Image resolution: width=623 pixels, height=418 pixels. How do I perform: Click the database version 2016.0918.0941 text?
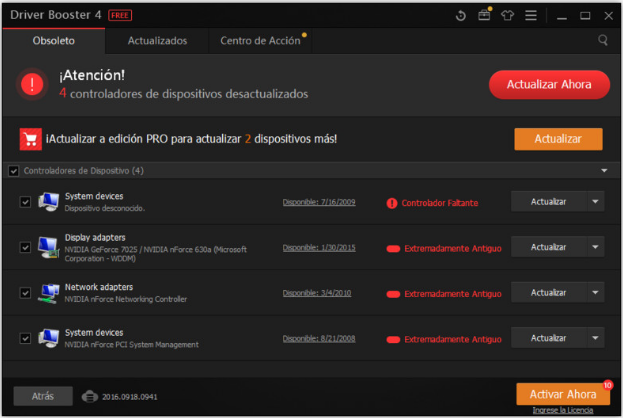tap(130, 397)
